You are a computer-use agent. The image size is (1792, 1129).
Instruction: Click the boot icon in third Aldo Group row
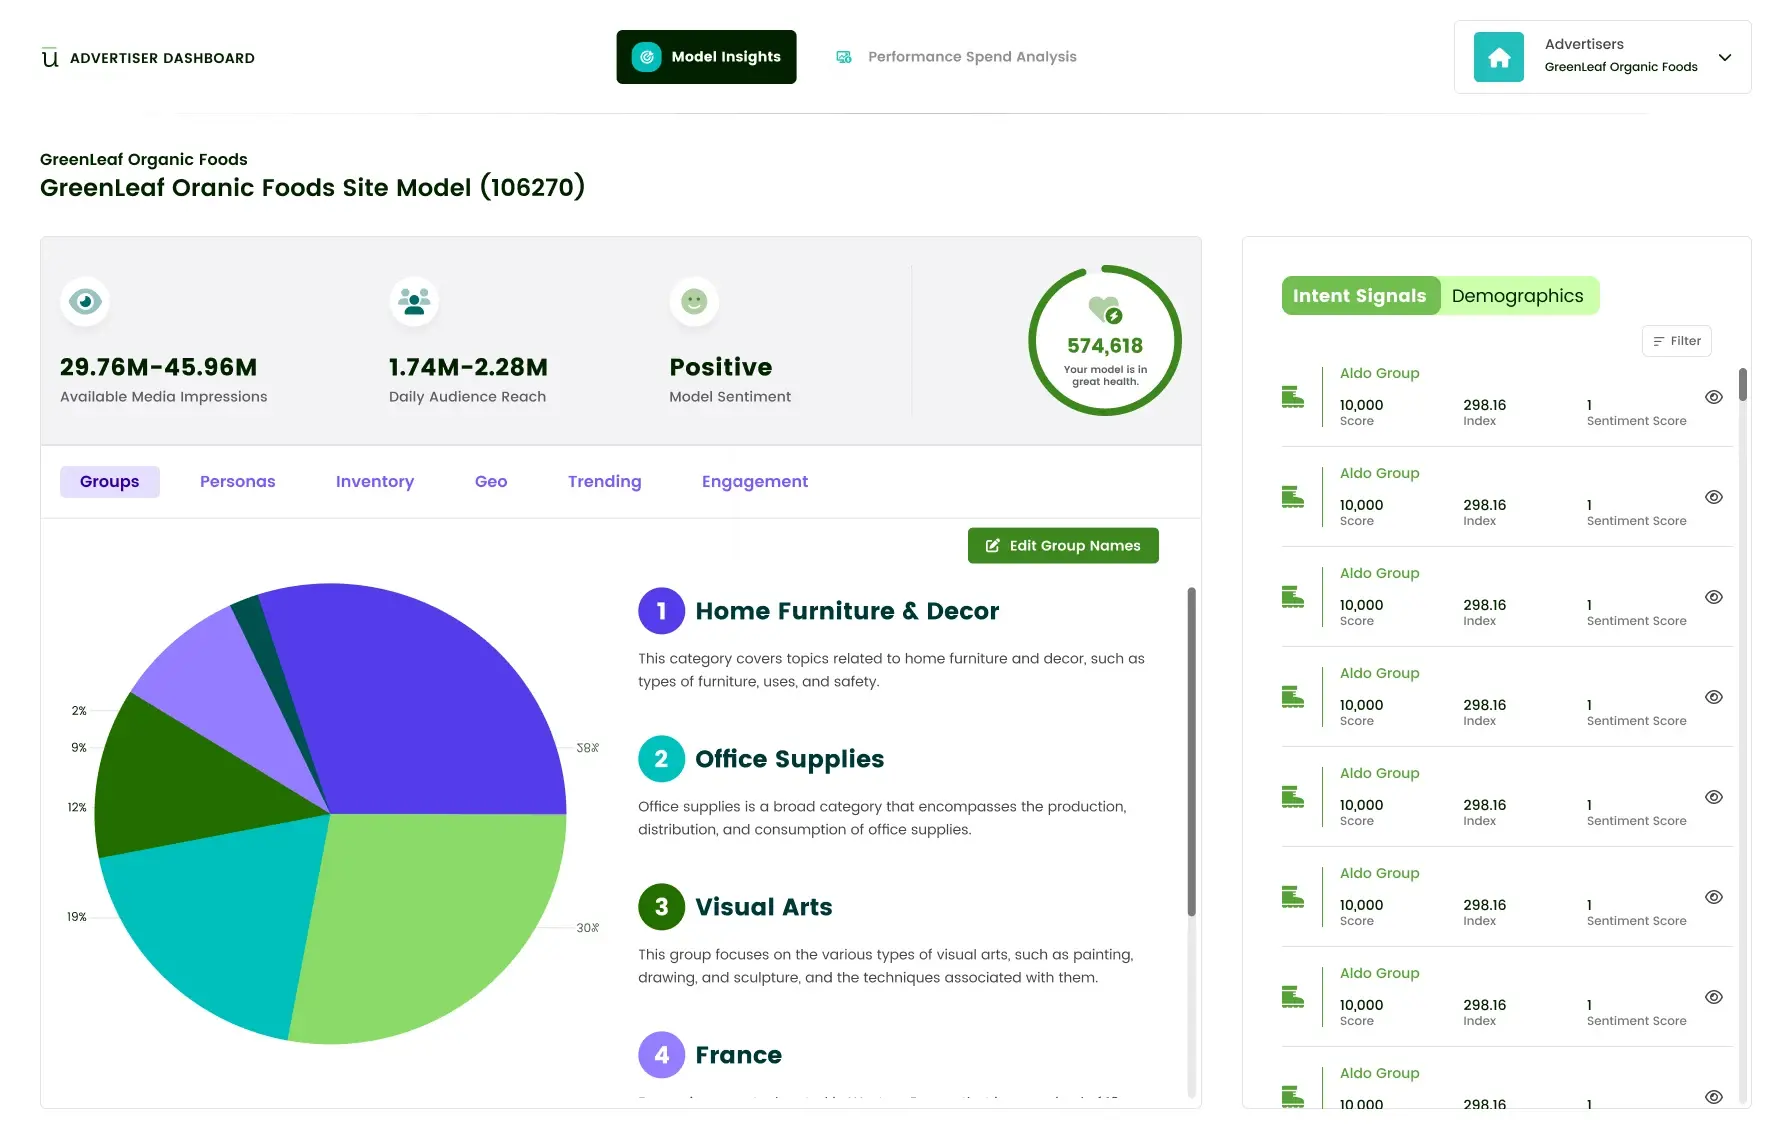(x=1293, y=597)
